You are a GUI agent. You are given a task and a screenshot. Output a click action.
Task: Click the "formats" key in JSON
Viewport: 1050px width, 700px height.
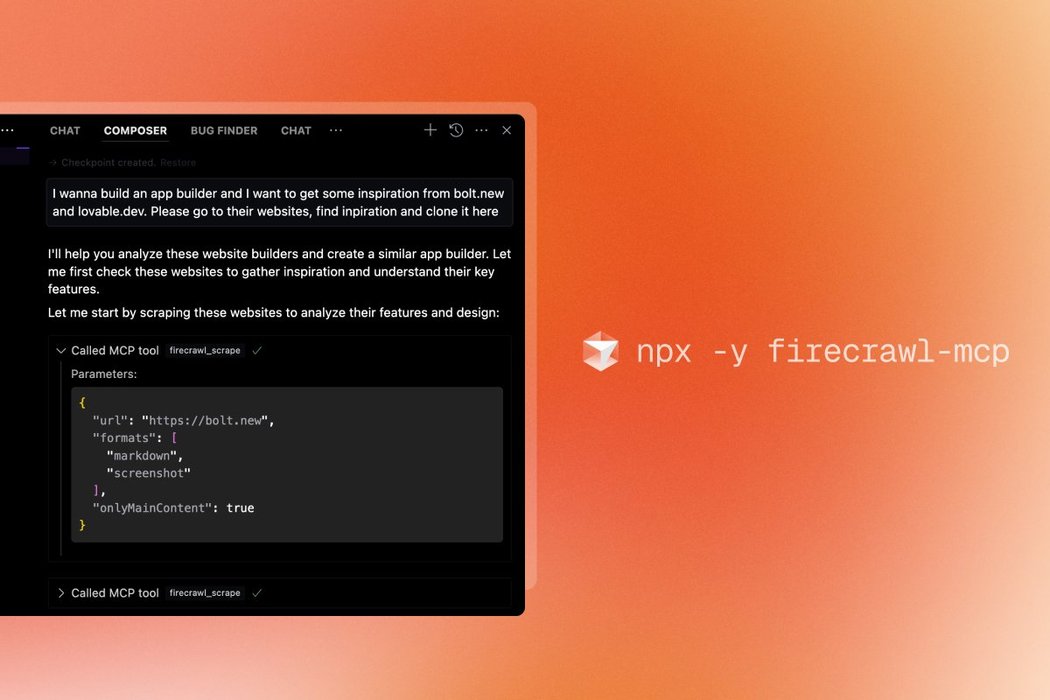125,438
